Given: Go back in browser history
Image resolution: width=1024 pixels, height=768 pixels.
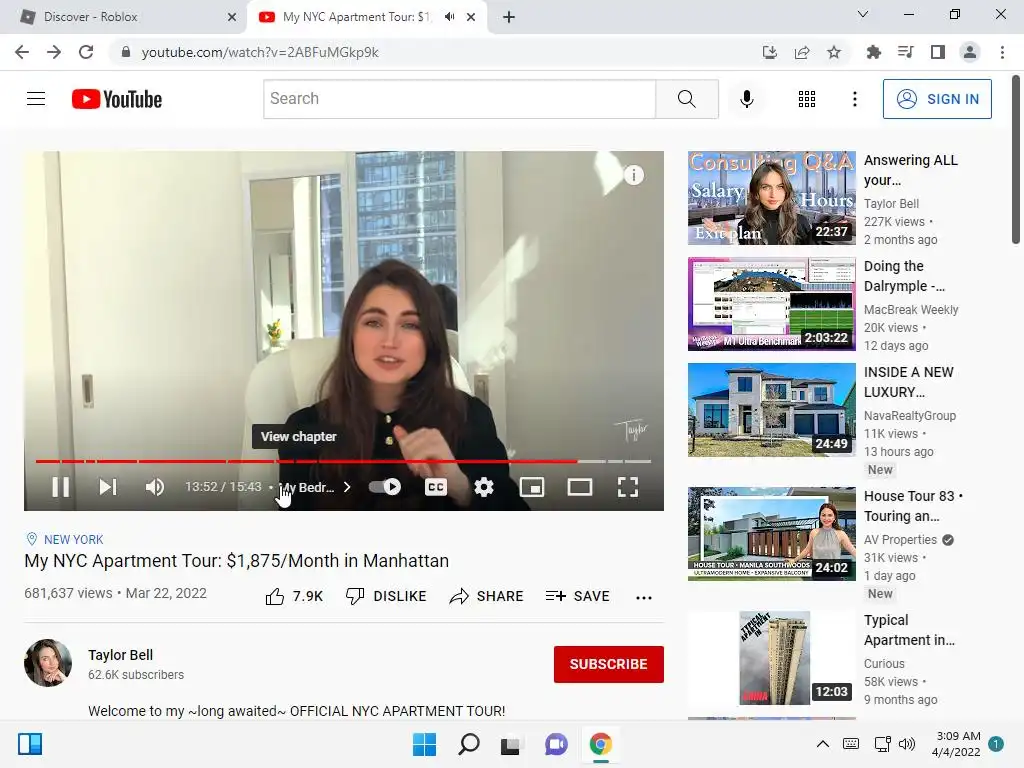Looking at the screenshot, I should coord(22,52).
